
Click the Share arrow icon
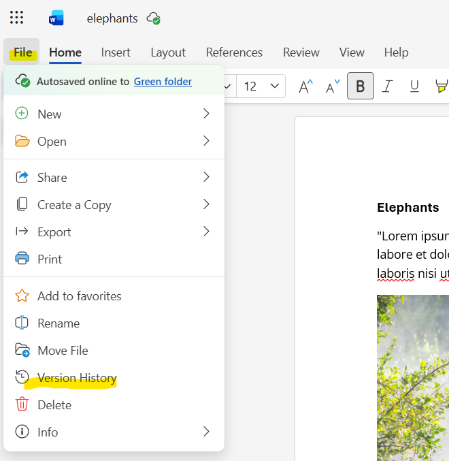[x=22, y=177]
